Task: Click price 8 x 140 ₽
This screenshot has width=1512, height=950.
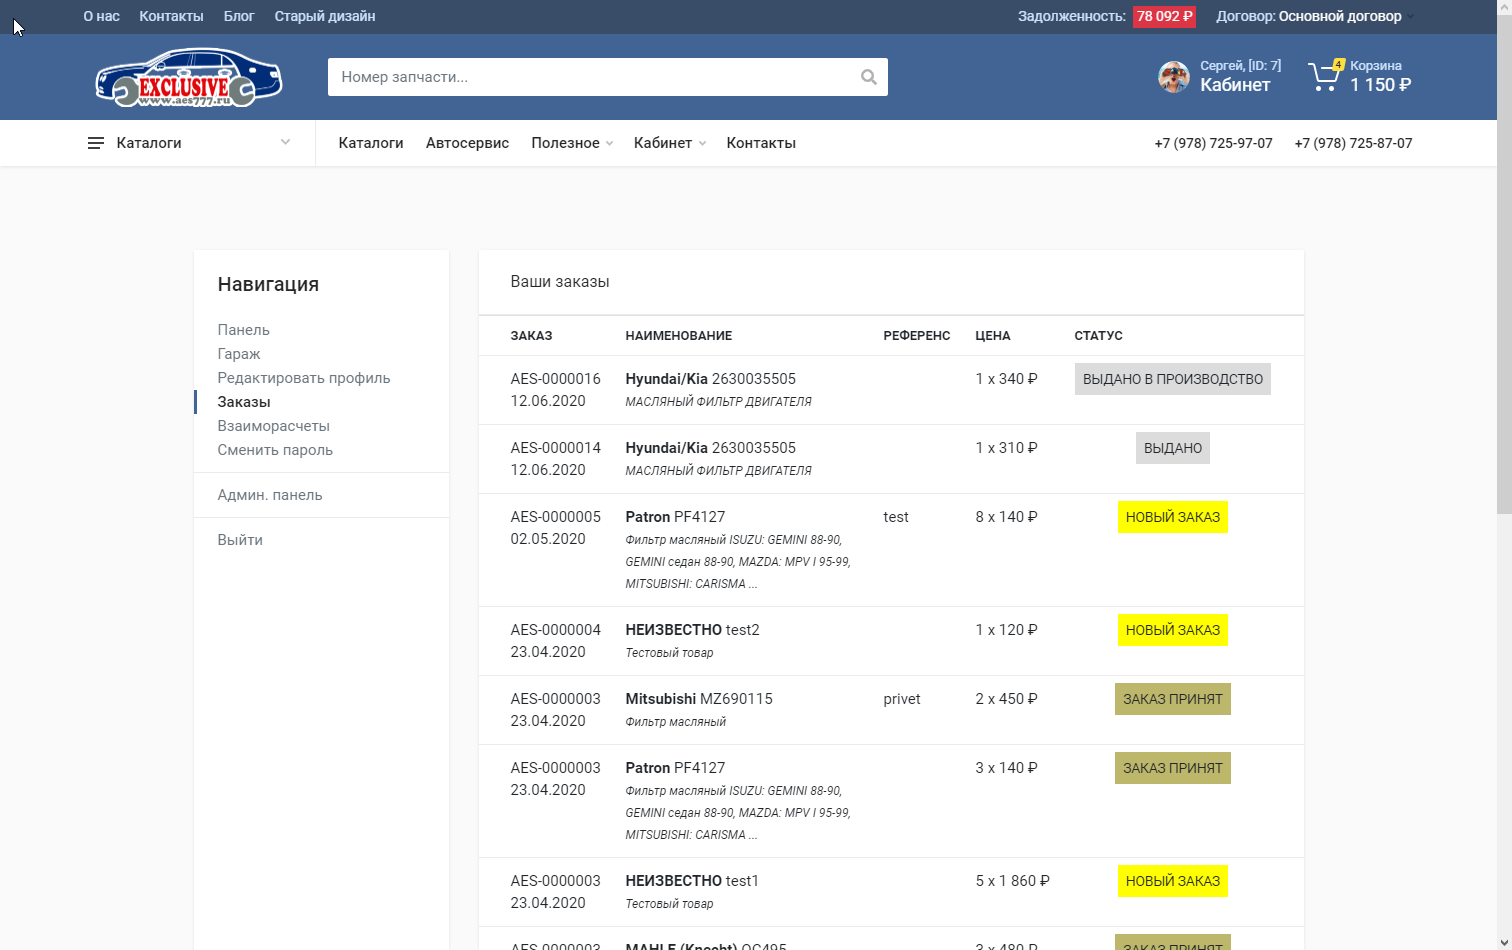Action: point(1006,517)
